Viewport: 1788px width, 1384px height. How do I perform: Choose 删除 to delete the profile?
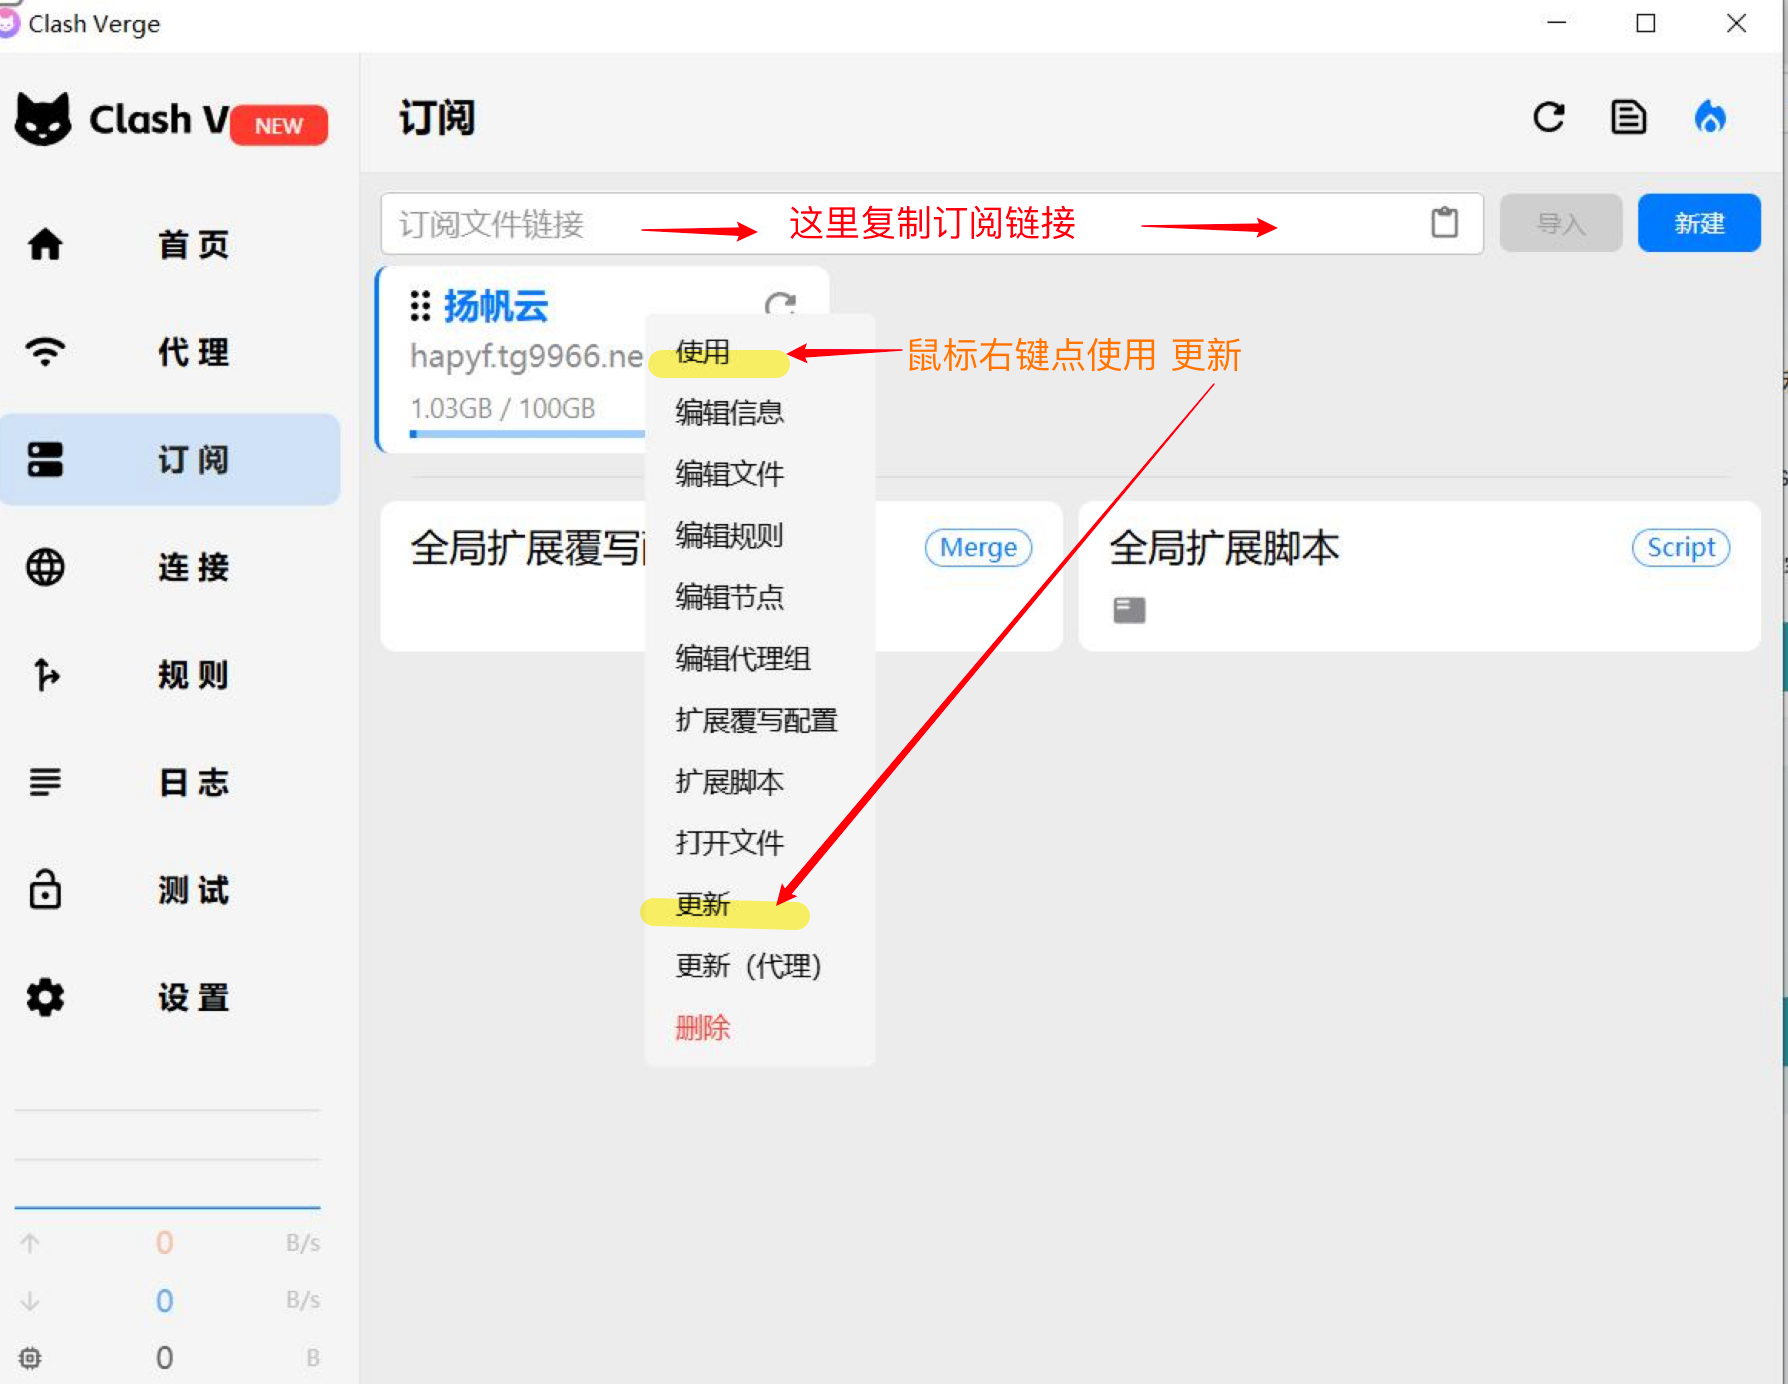pyautogui.click(x=703, y=1028)
